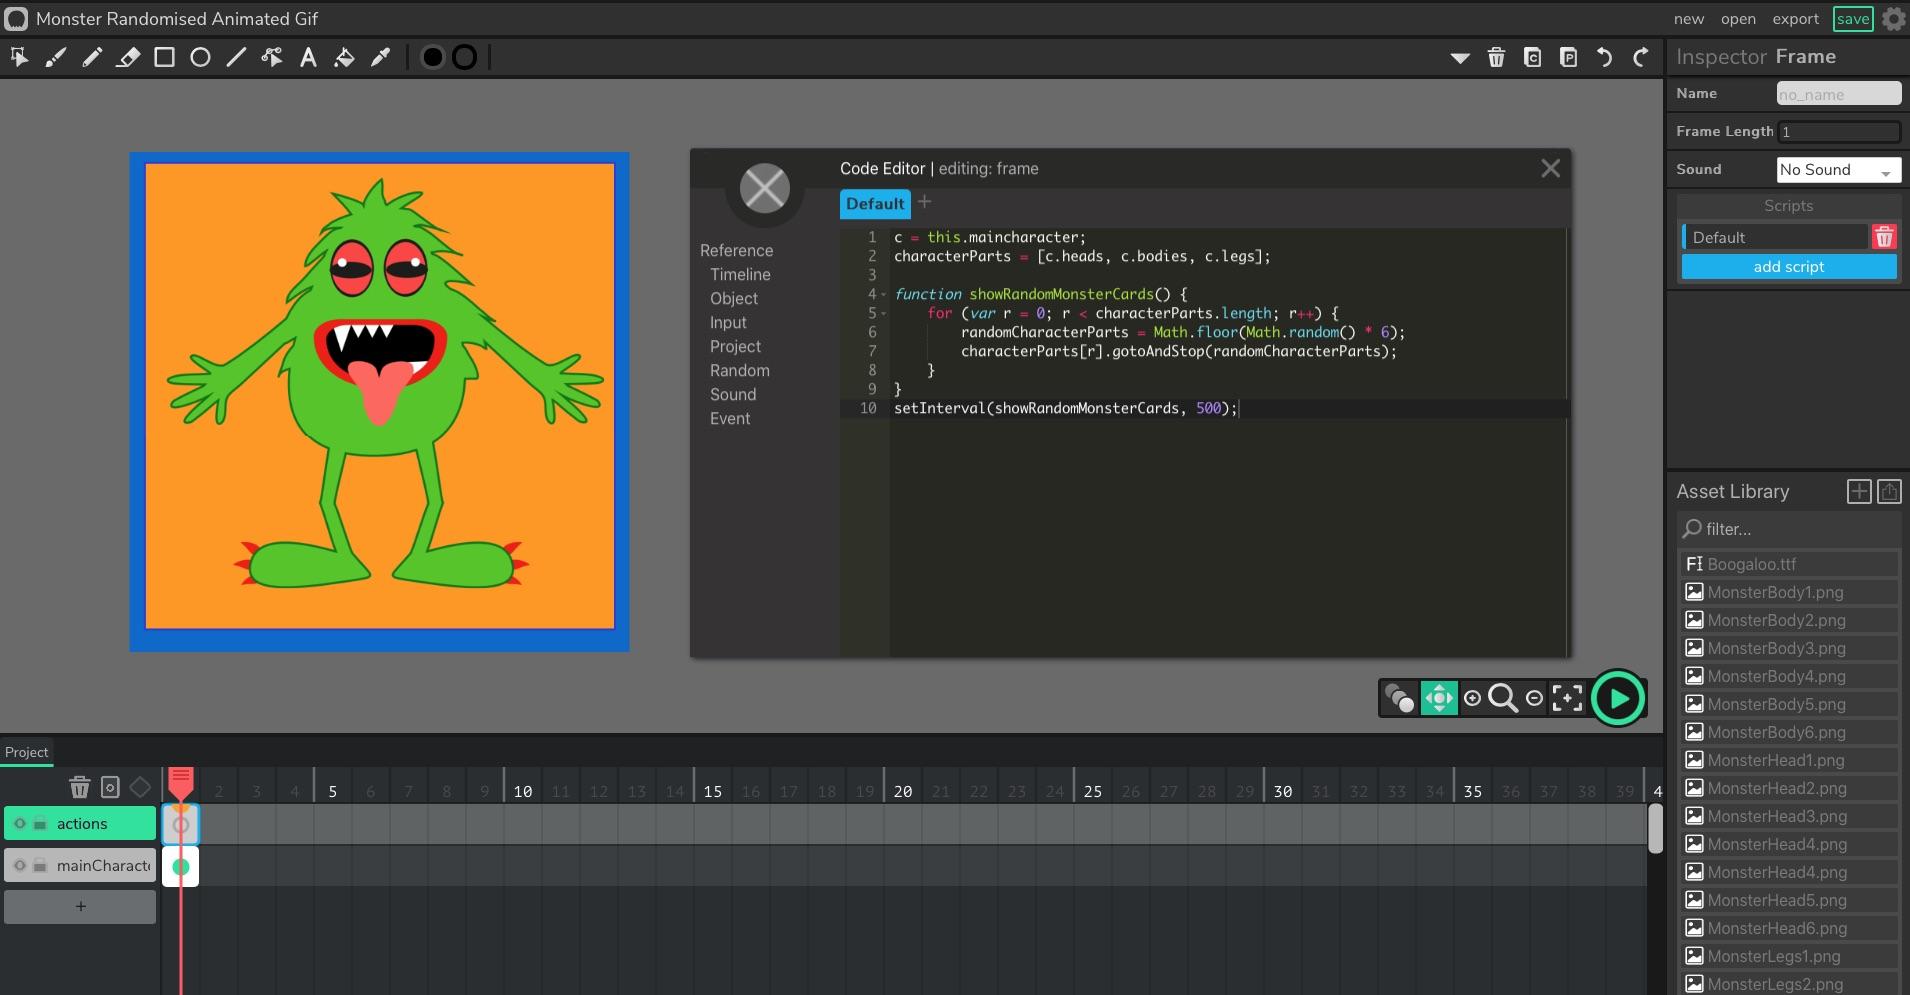The image size is (1910, 995).
Task: Select the Brush tool
Action: pyautogui.click(x=55, y=57)
